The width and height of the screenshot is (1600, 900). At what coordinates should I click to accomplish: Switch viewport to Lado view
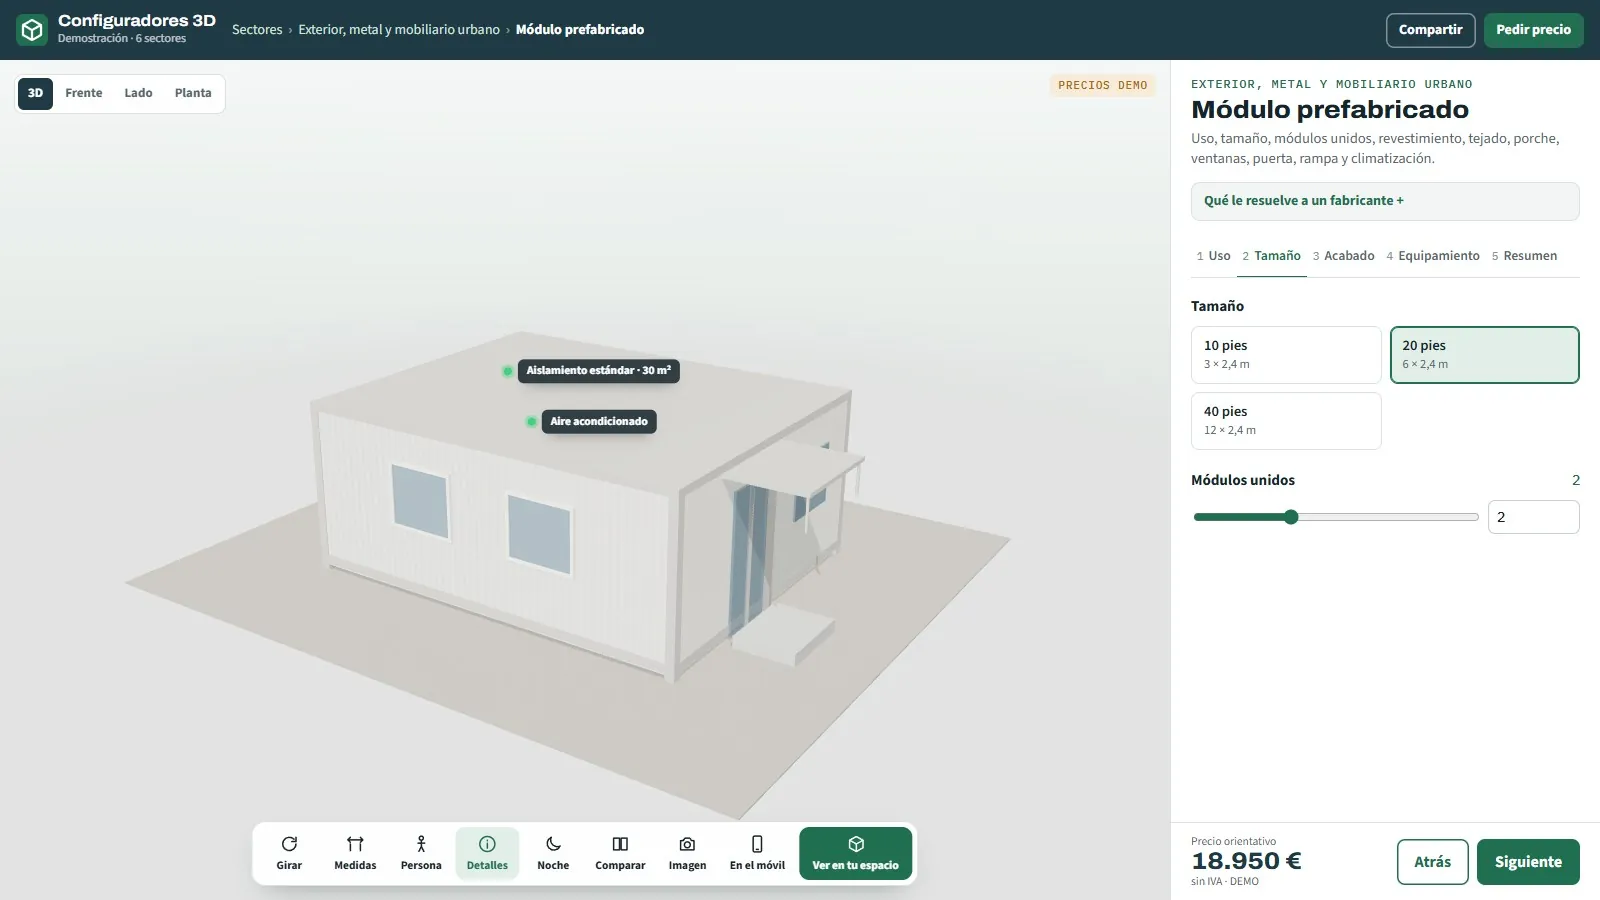click(138, 93)
